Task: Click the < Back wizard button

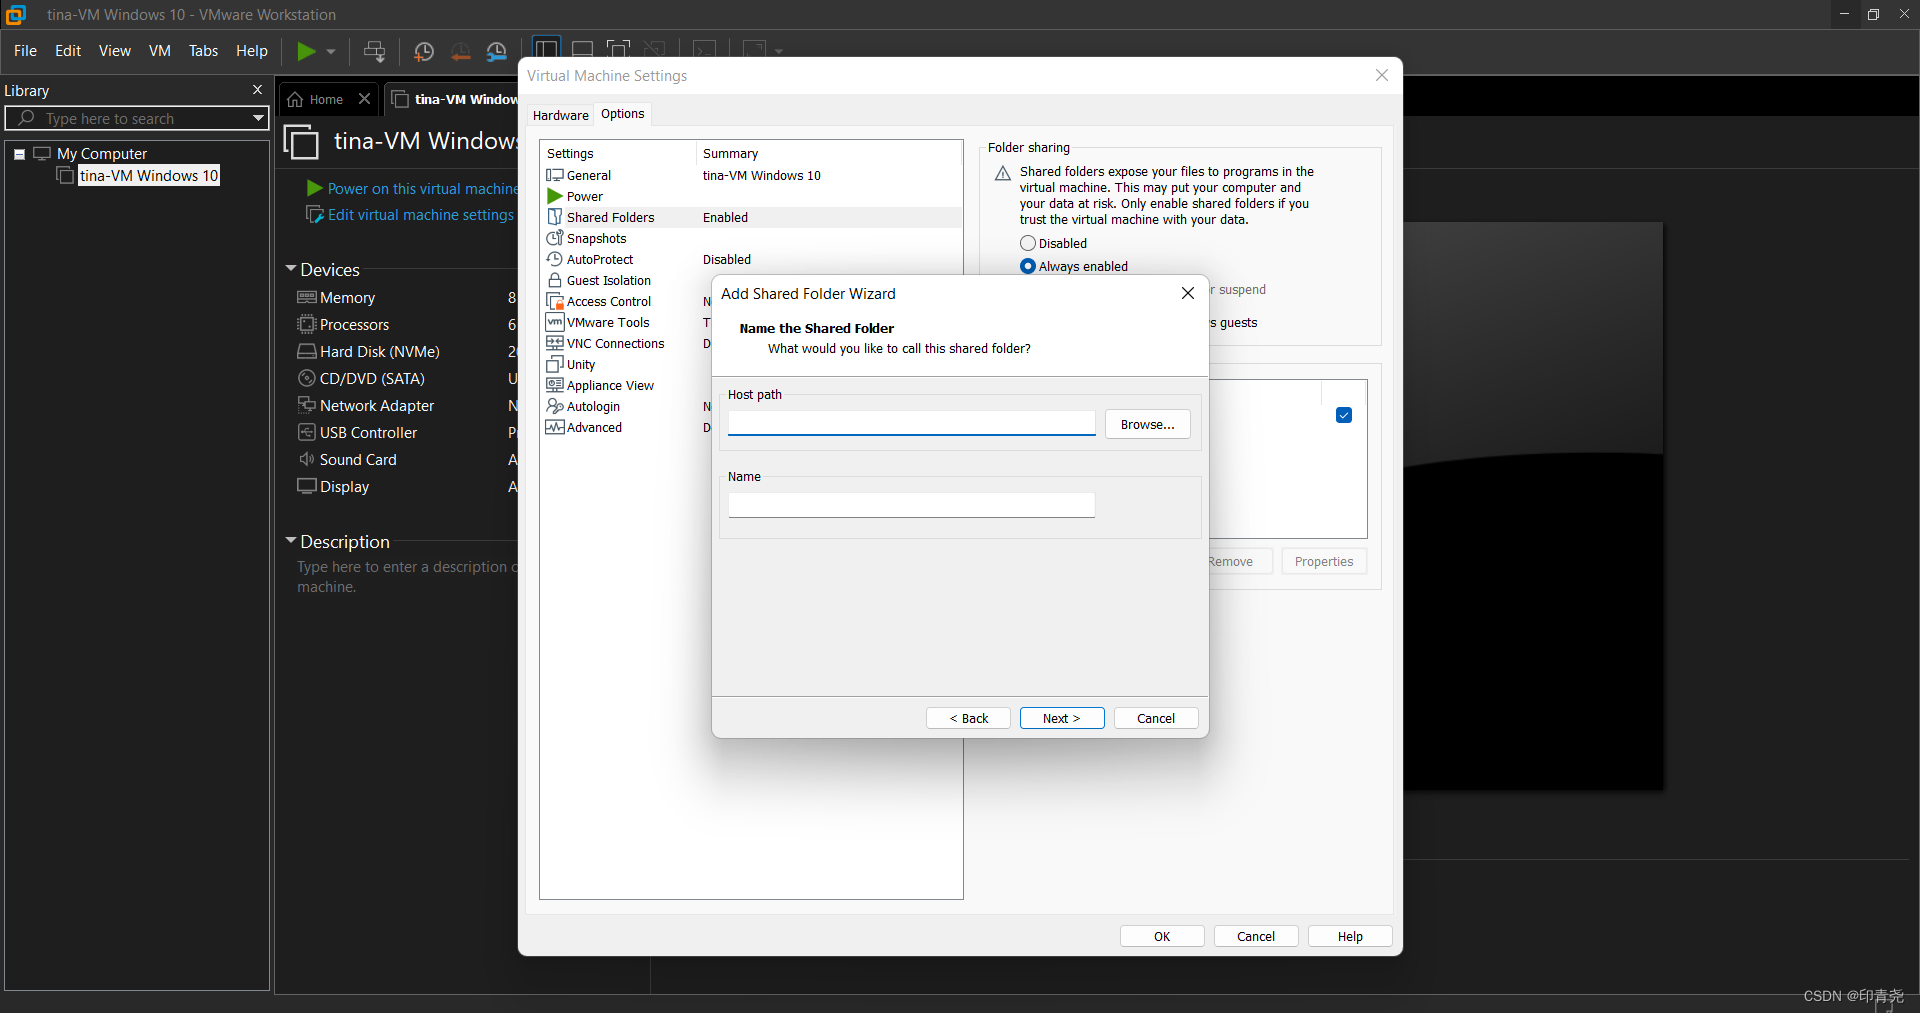Action: tap(968, 718)
